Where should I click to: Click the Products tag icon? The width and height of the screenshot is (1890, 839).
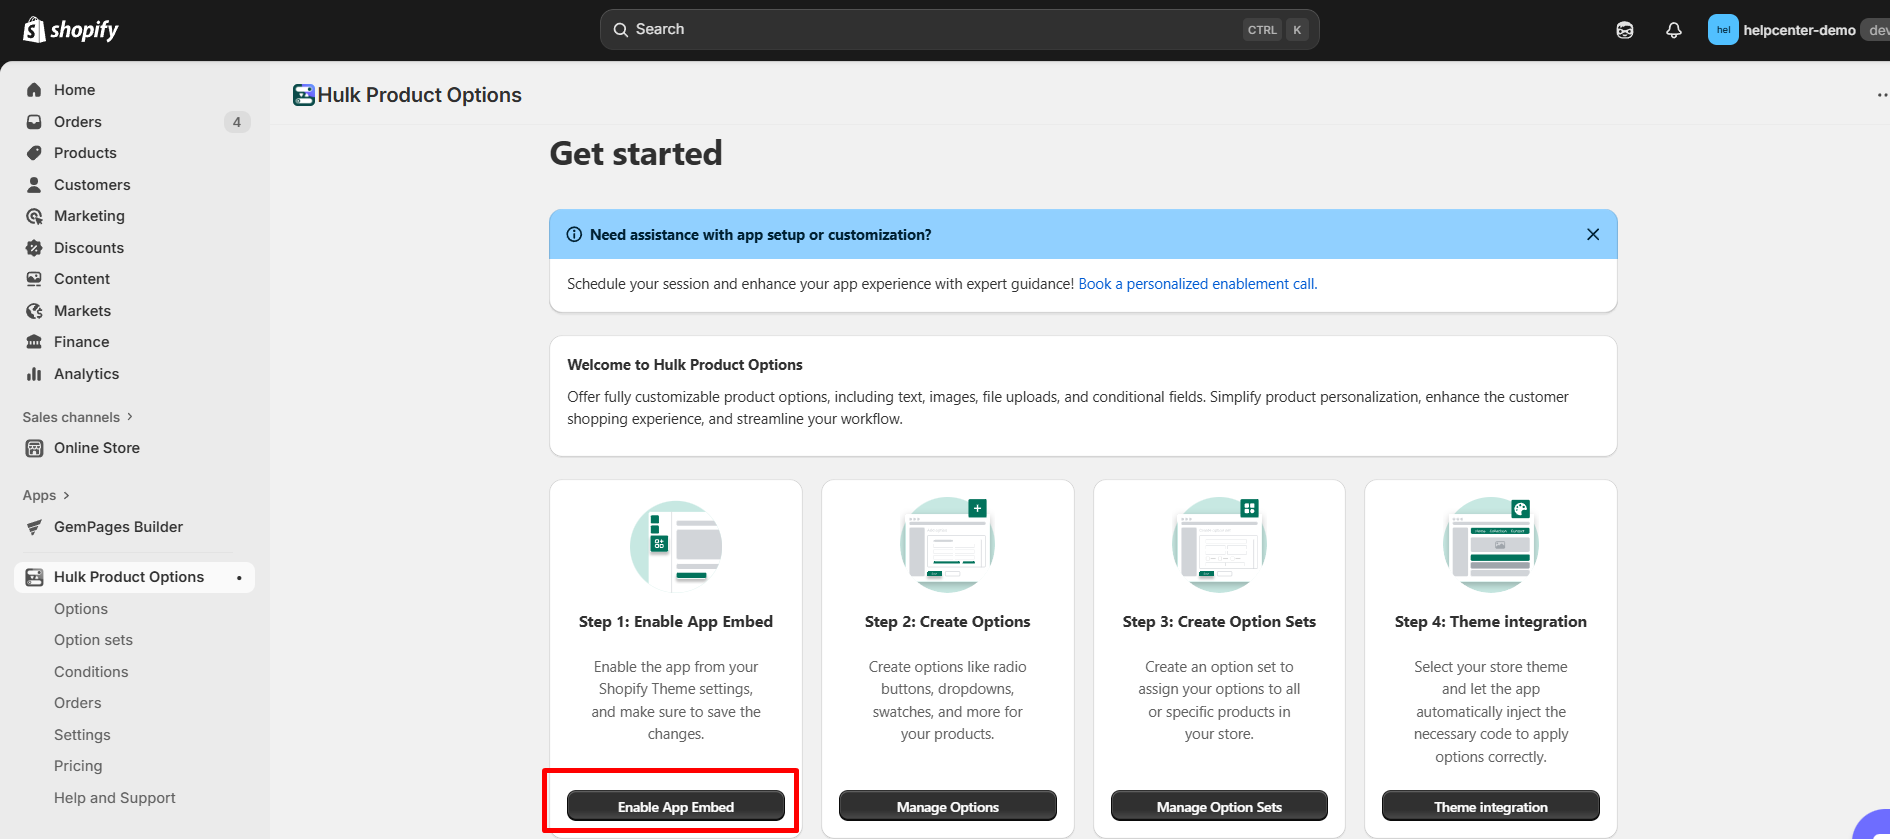34,153
